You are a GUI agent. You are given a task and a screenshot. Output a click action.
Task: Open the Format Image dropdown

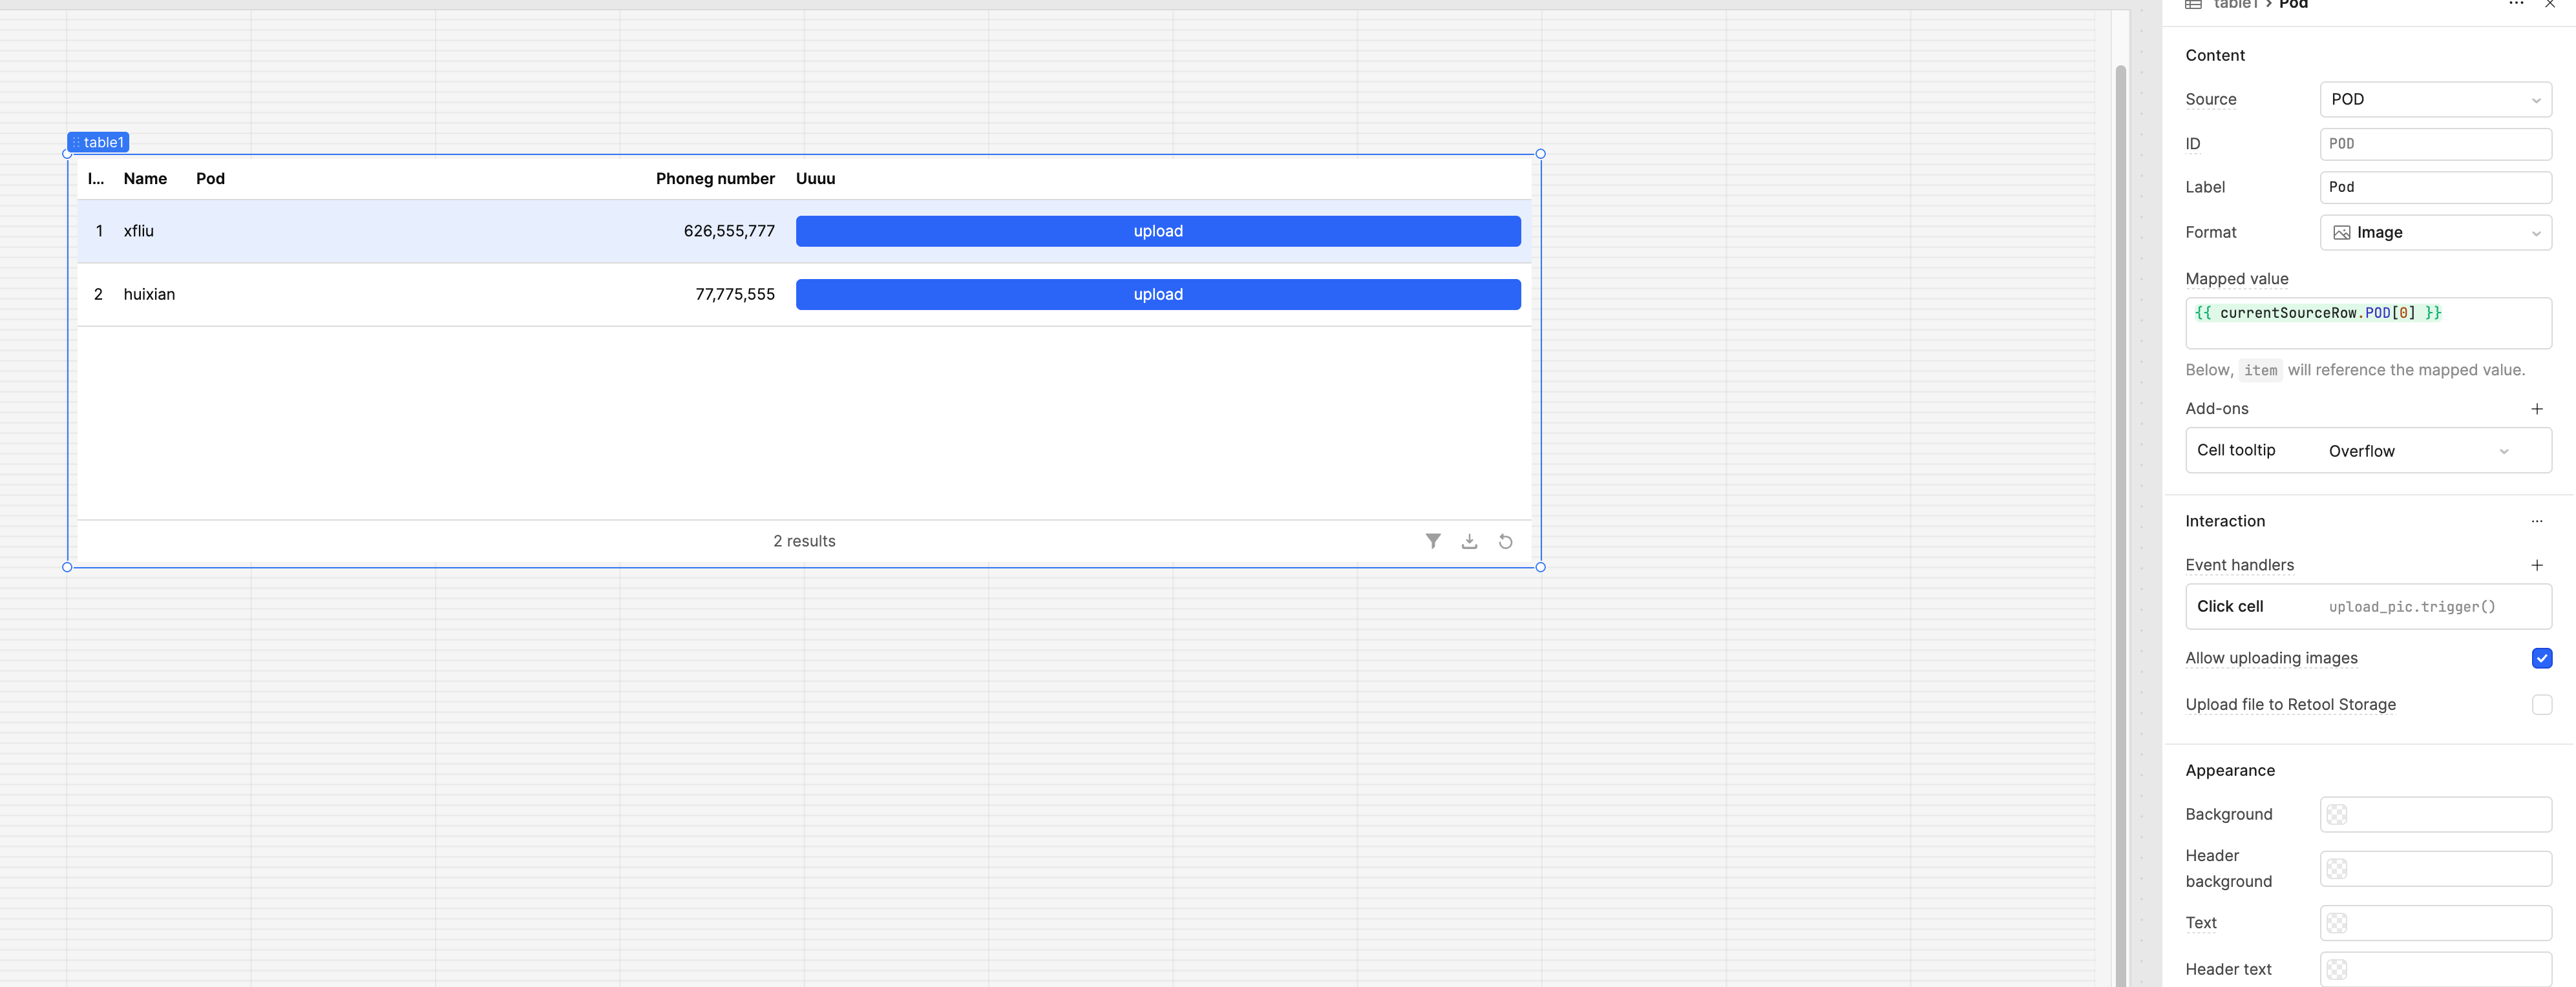(x=2435, y=232)
